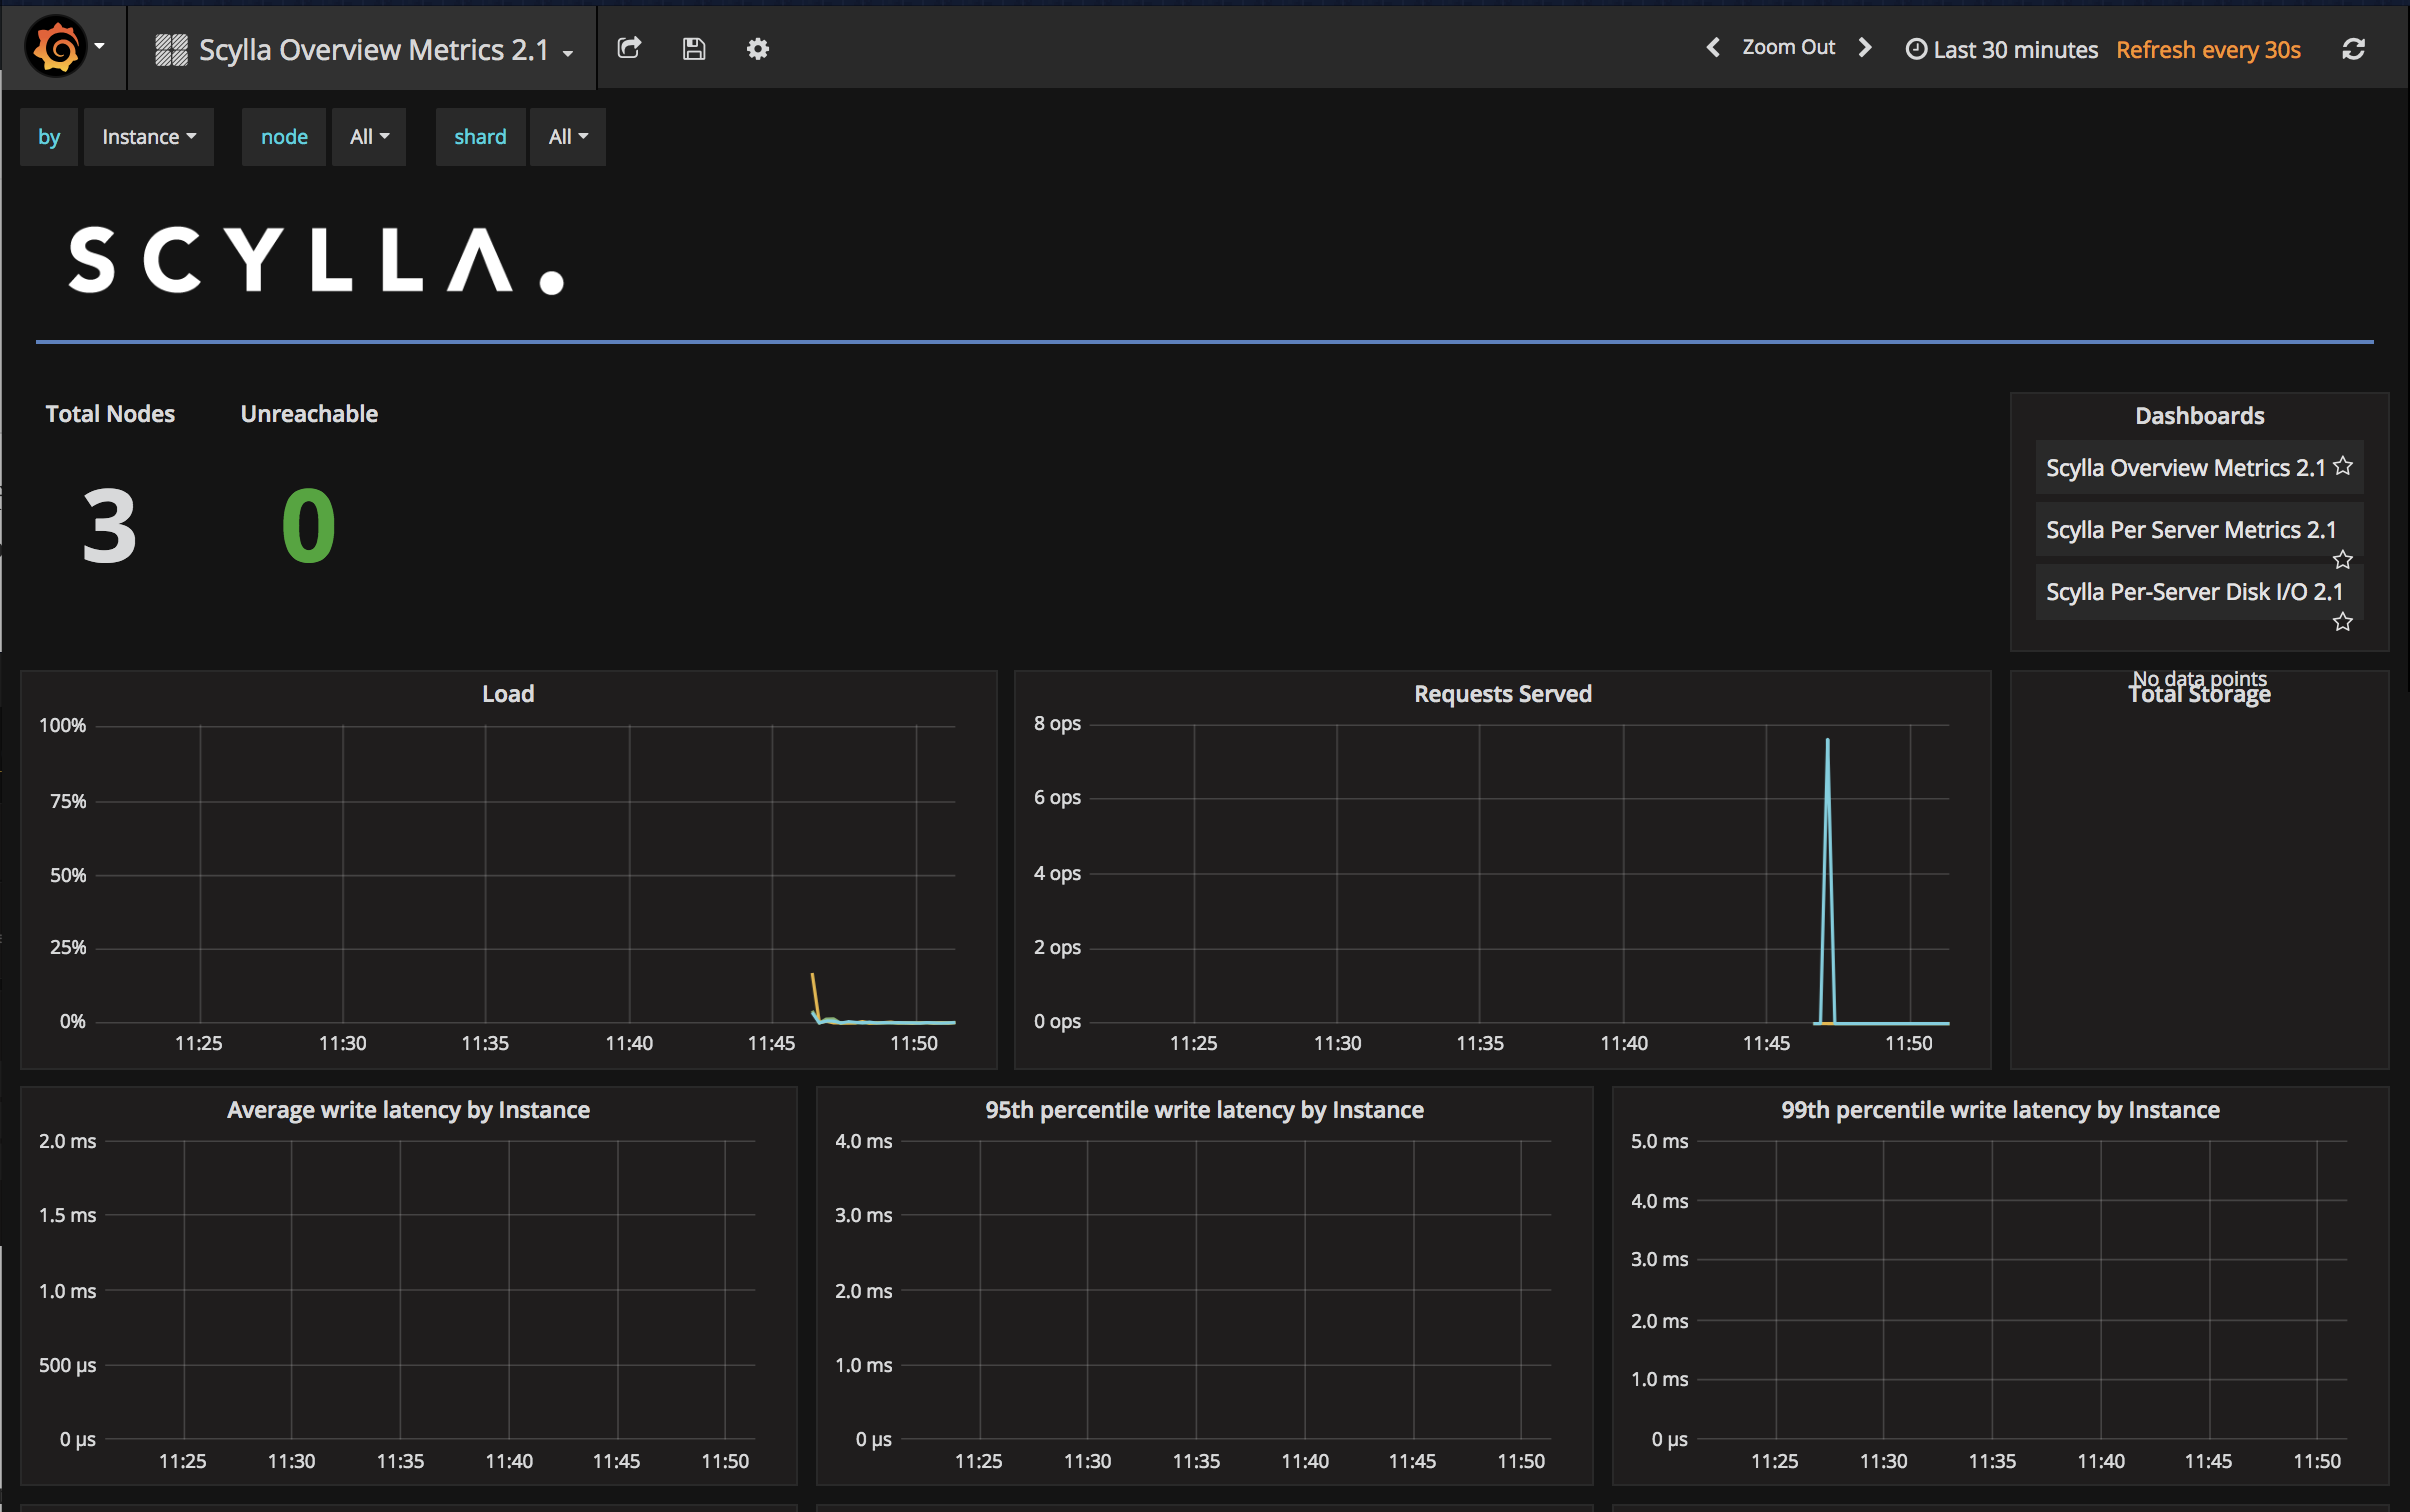Screen dimensions: 2410x1512
Task: Click the Grafana menu dropdown caret
Action: [99, 46]
